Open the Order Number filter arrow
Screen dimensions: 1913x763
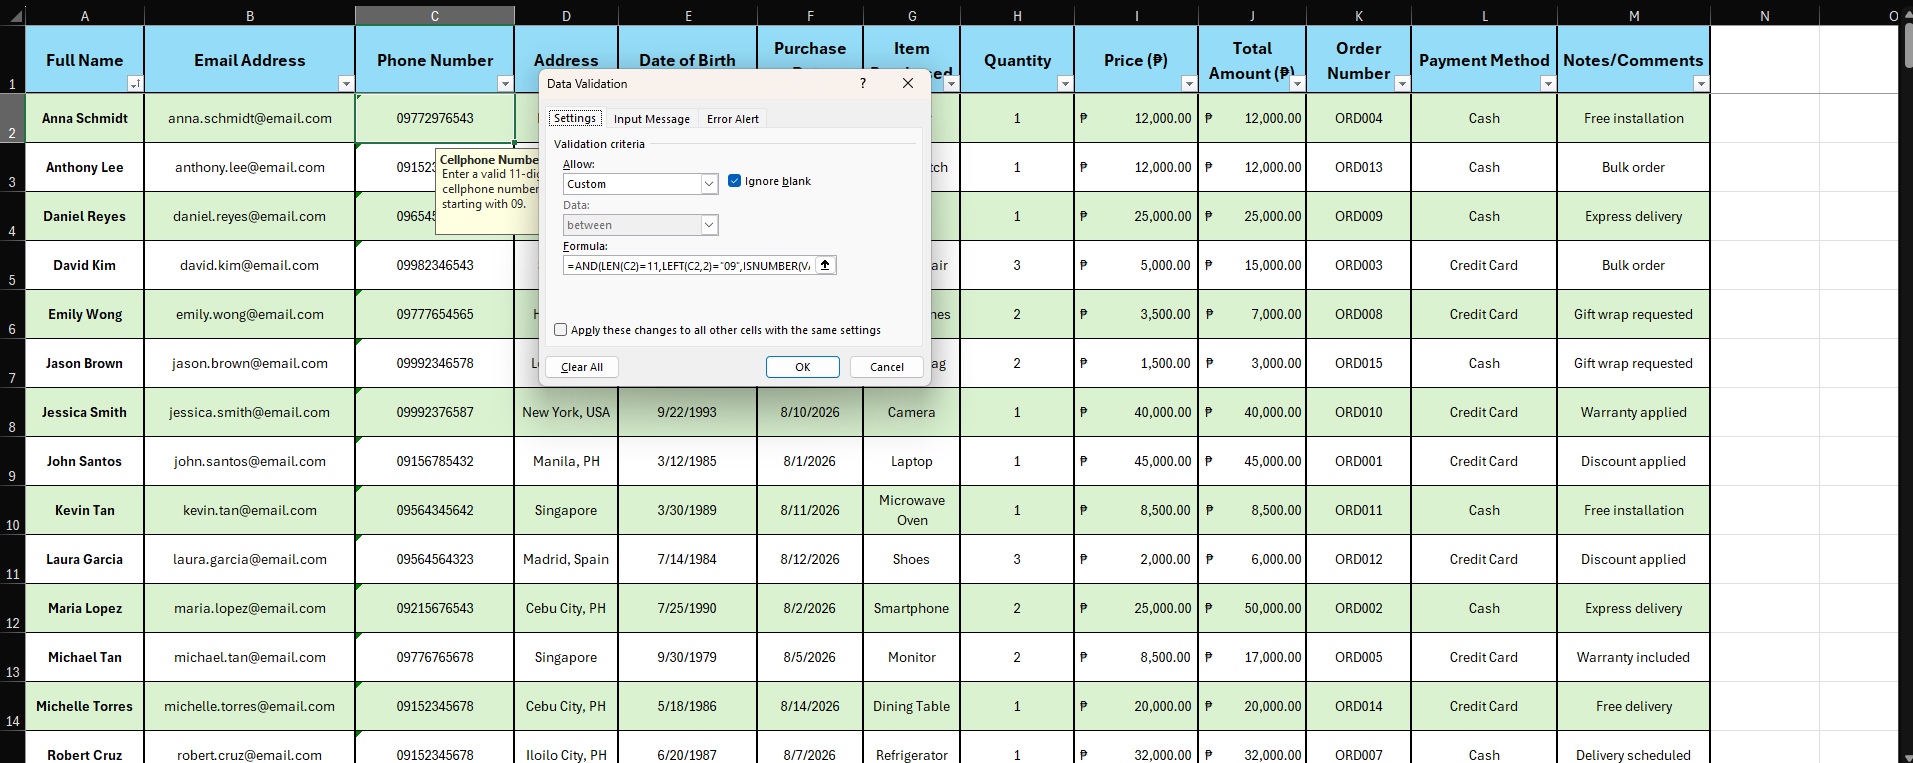click(x=1402, y=84)
